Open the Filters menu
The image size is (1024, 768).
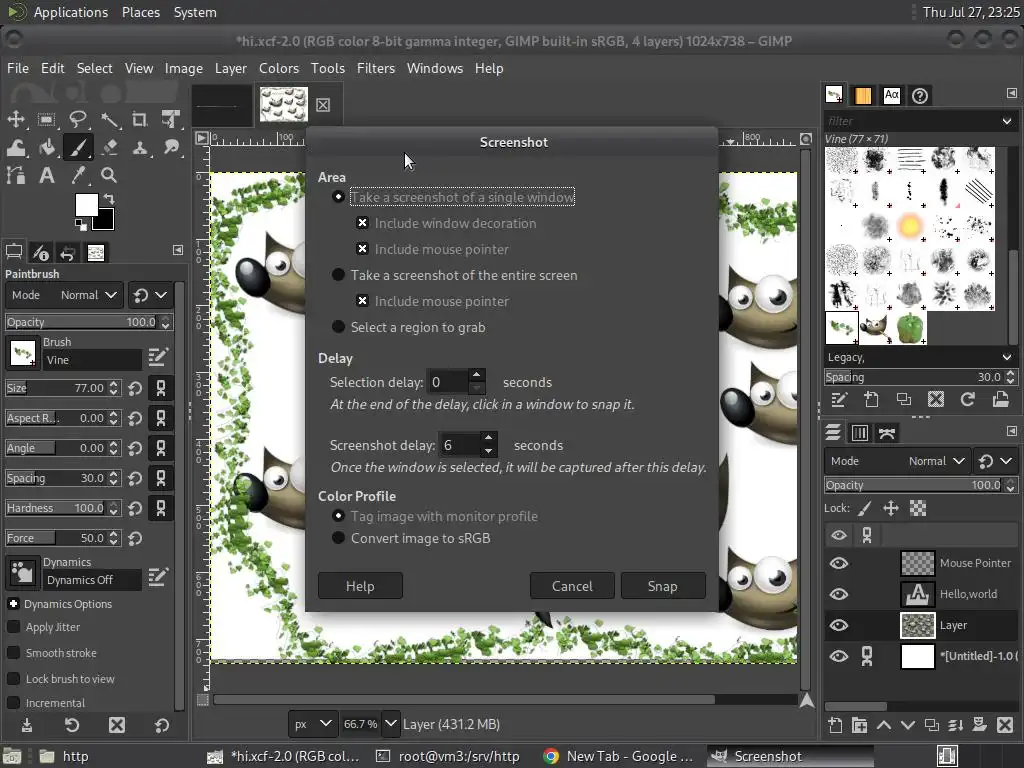pos(376,69)
